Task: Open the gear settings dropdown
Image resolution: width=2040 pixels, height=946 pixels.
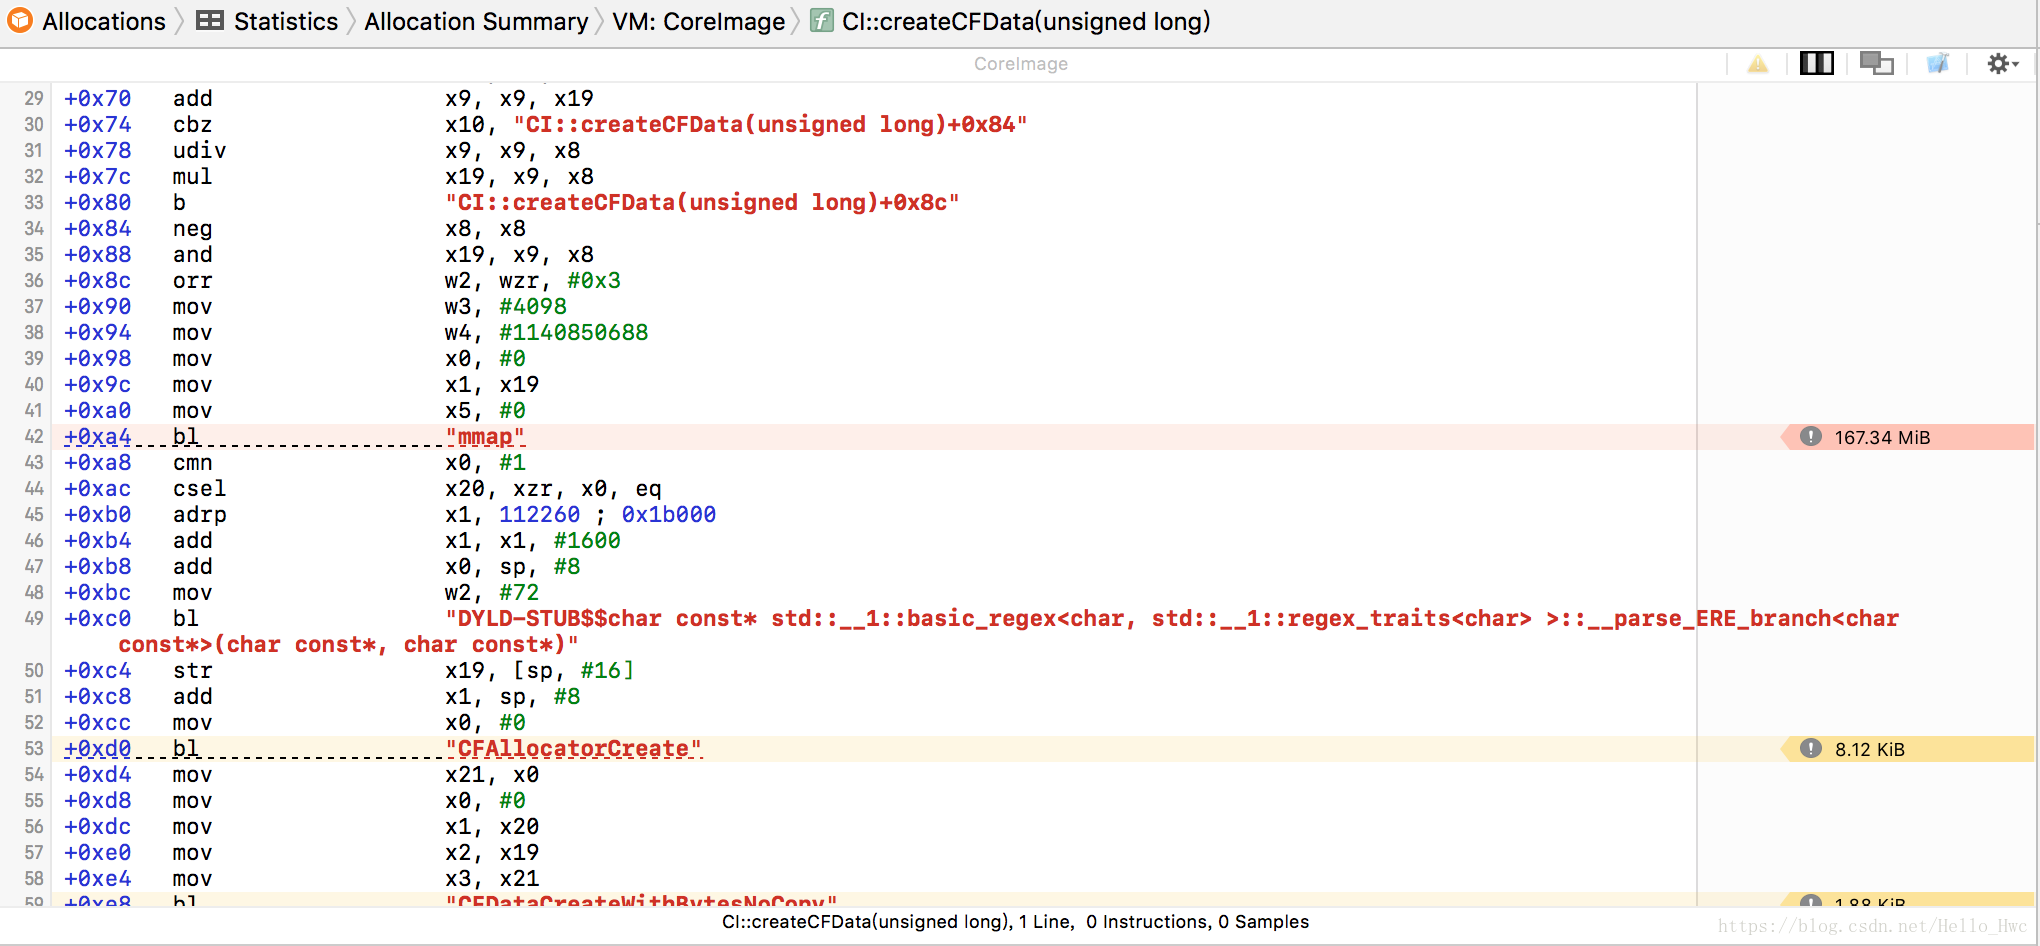Action: coord(2003,64)
